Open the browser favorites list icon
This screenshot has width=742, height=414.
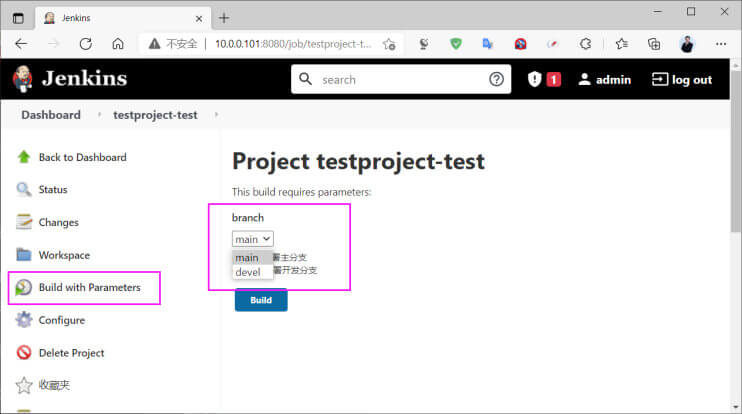click(622, 44)
